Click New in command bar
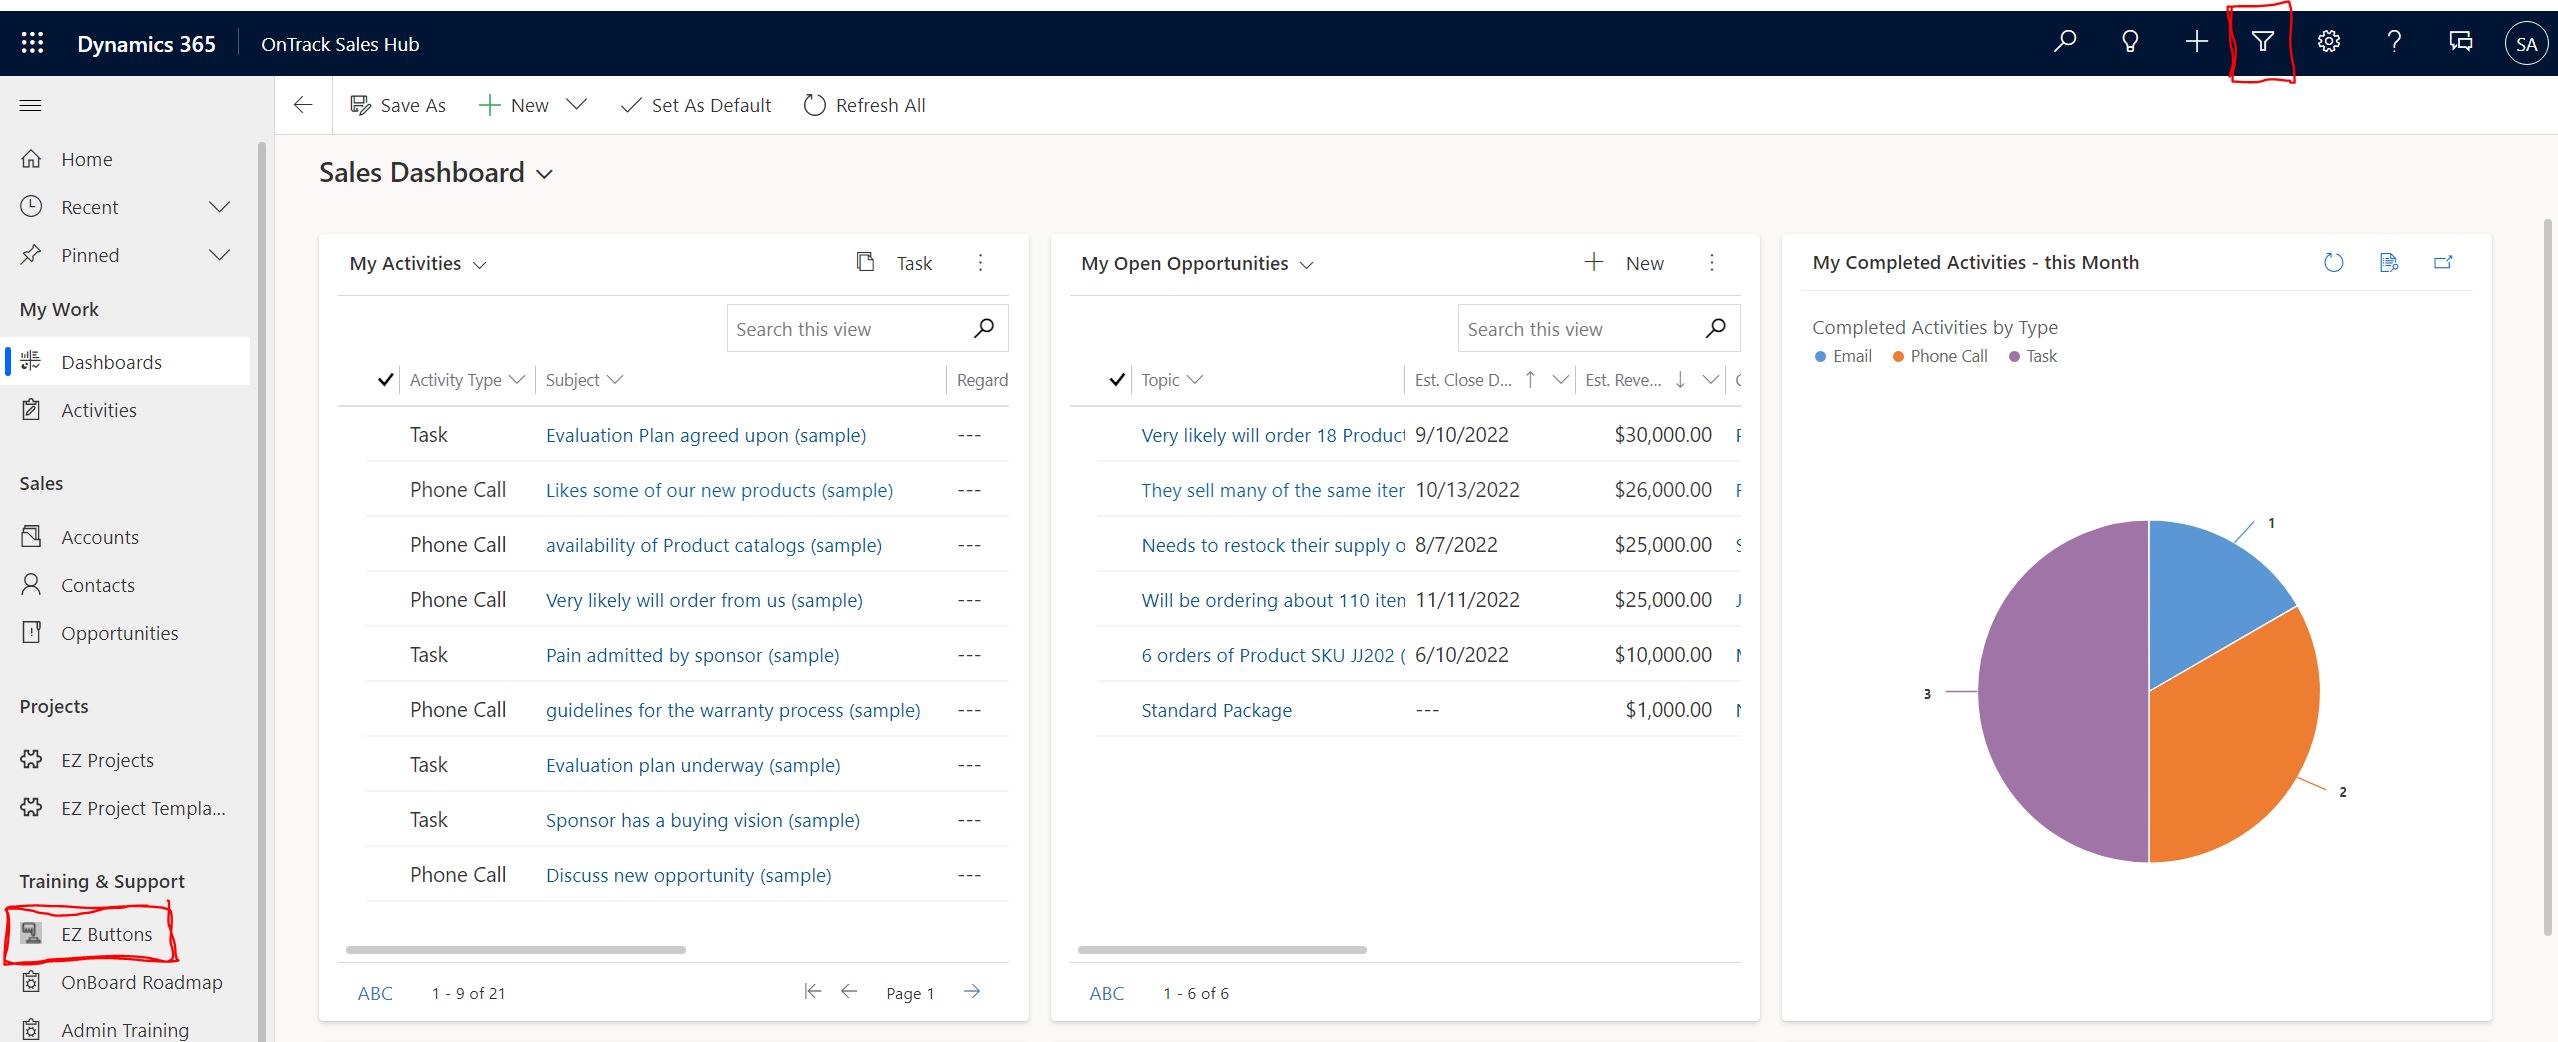Screen dimensions: 2558x1042 [x=514, y=105]
